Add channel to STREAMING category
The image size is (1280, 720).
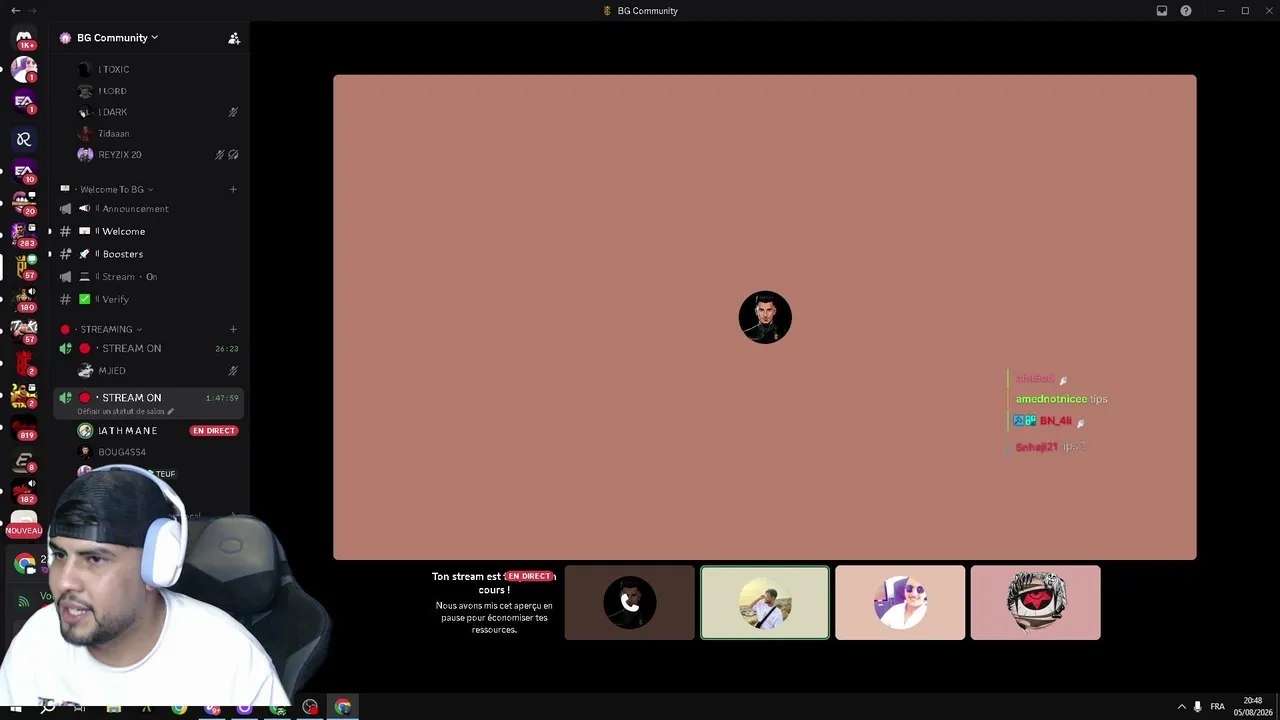tap(233, 329)
